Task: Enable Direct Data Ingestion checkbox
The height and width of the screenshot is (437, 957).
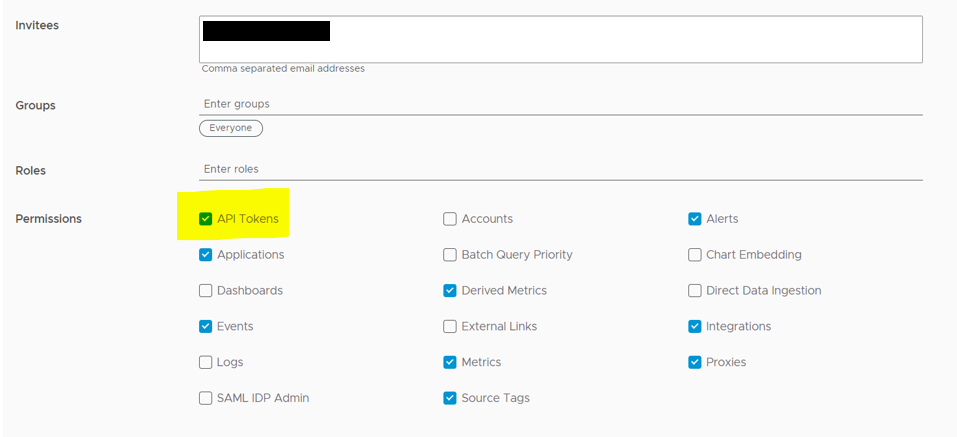Action: 695,291
